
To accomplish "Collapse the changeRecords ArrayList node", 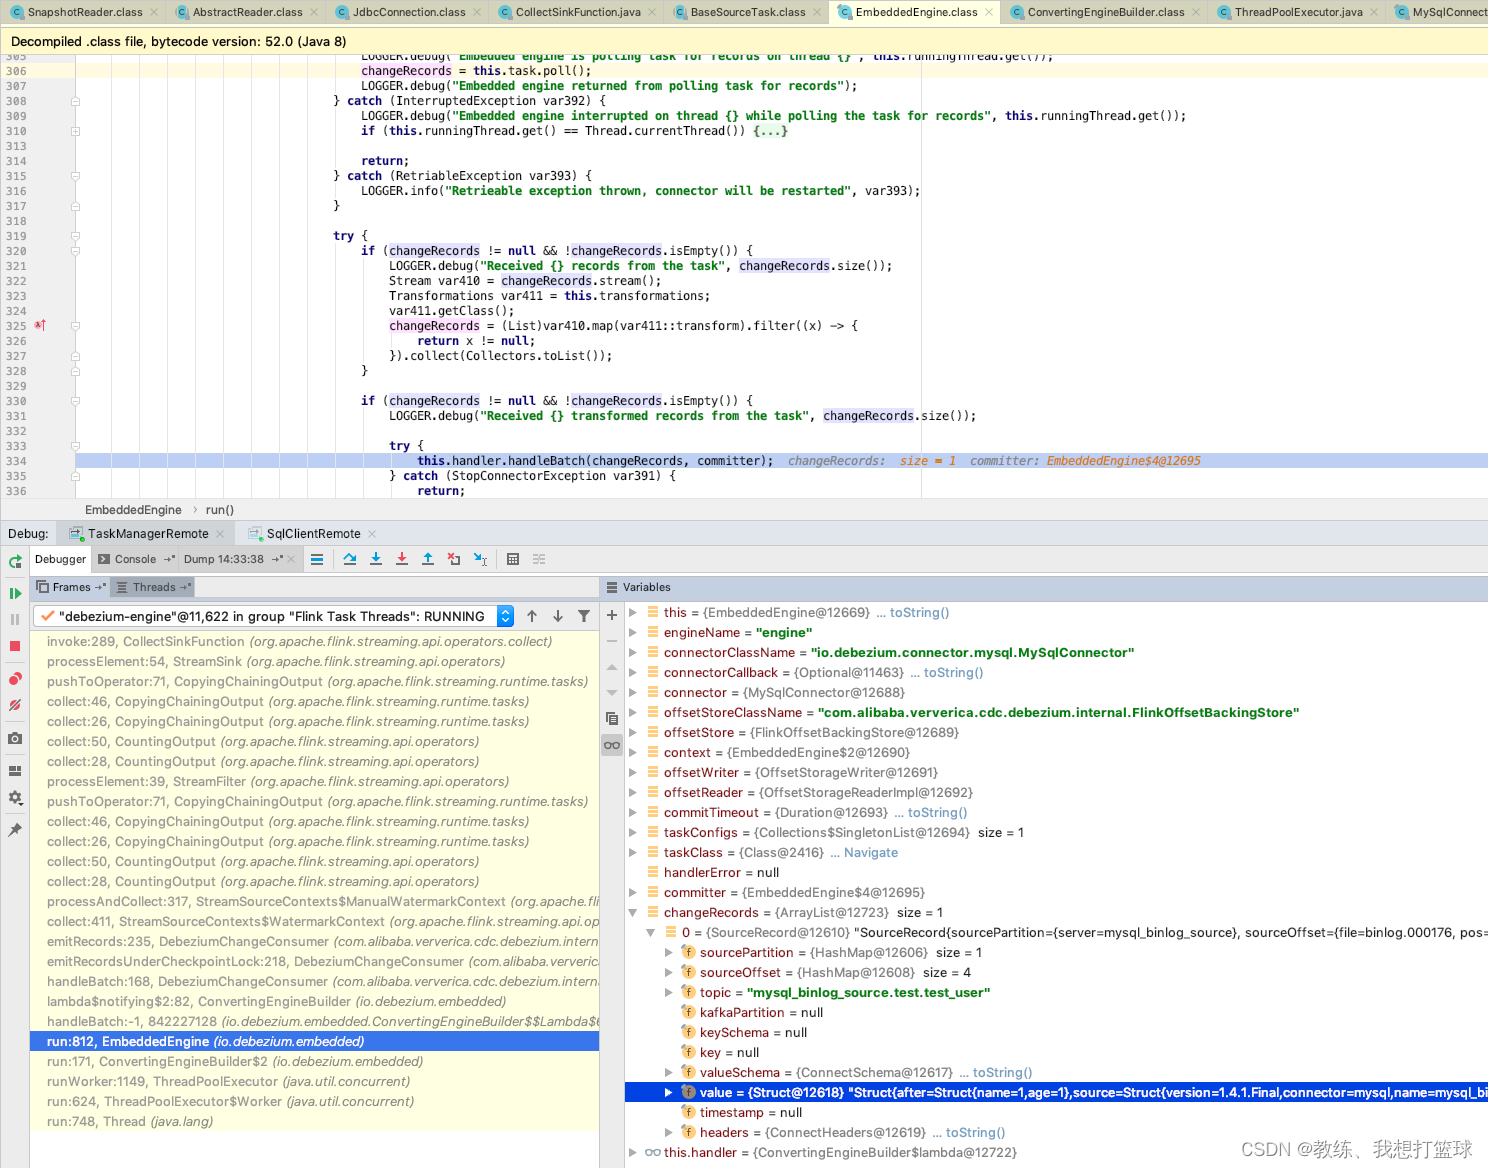I will [x=633, y=912].
